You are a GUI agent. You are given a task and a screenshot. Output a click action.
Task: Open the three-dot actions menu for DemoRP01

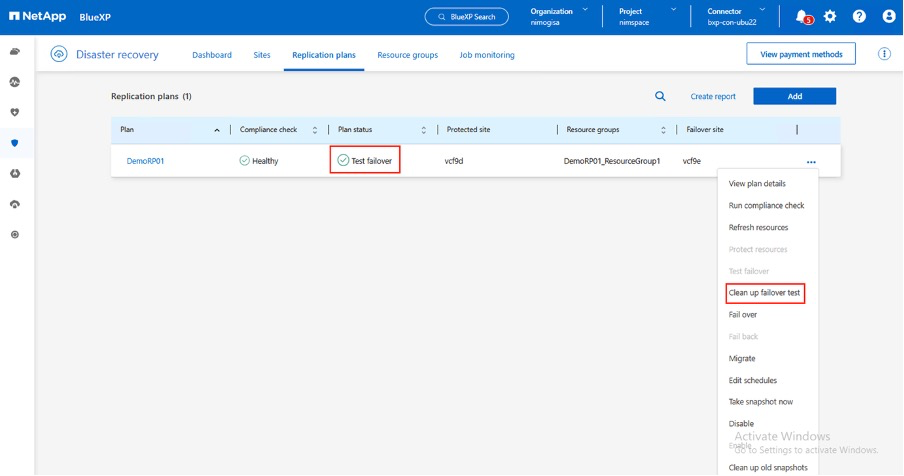tap(810, 161)
